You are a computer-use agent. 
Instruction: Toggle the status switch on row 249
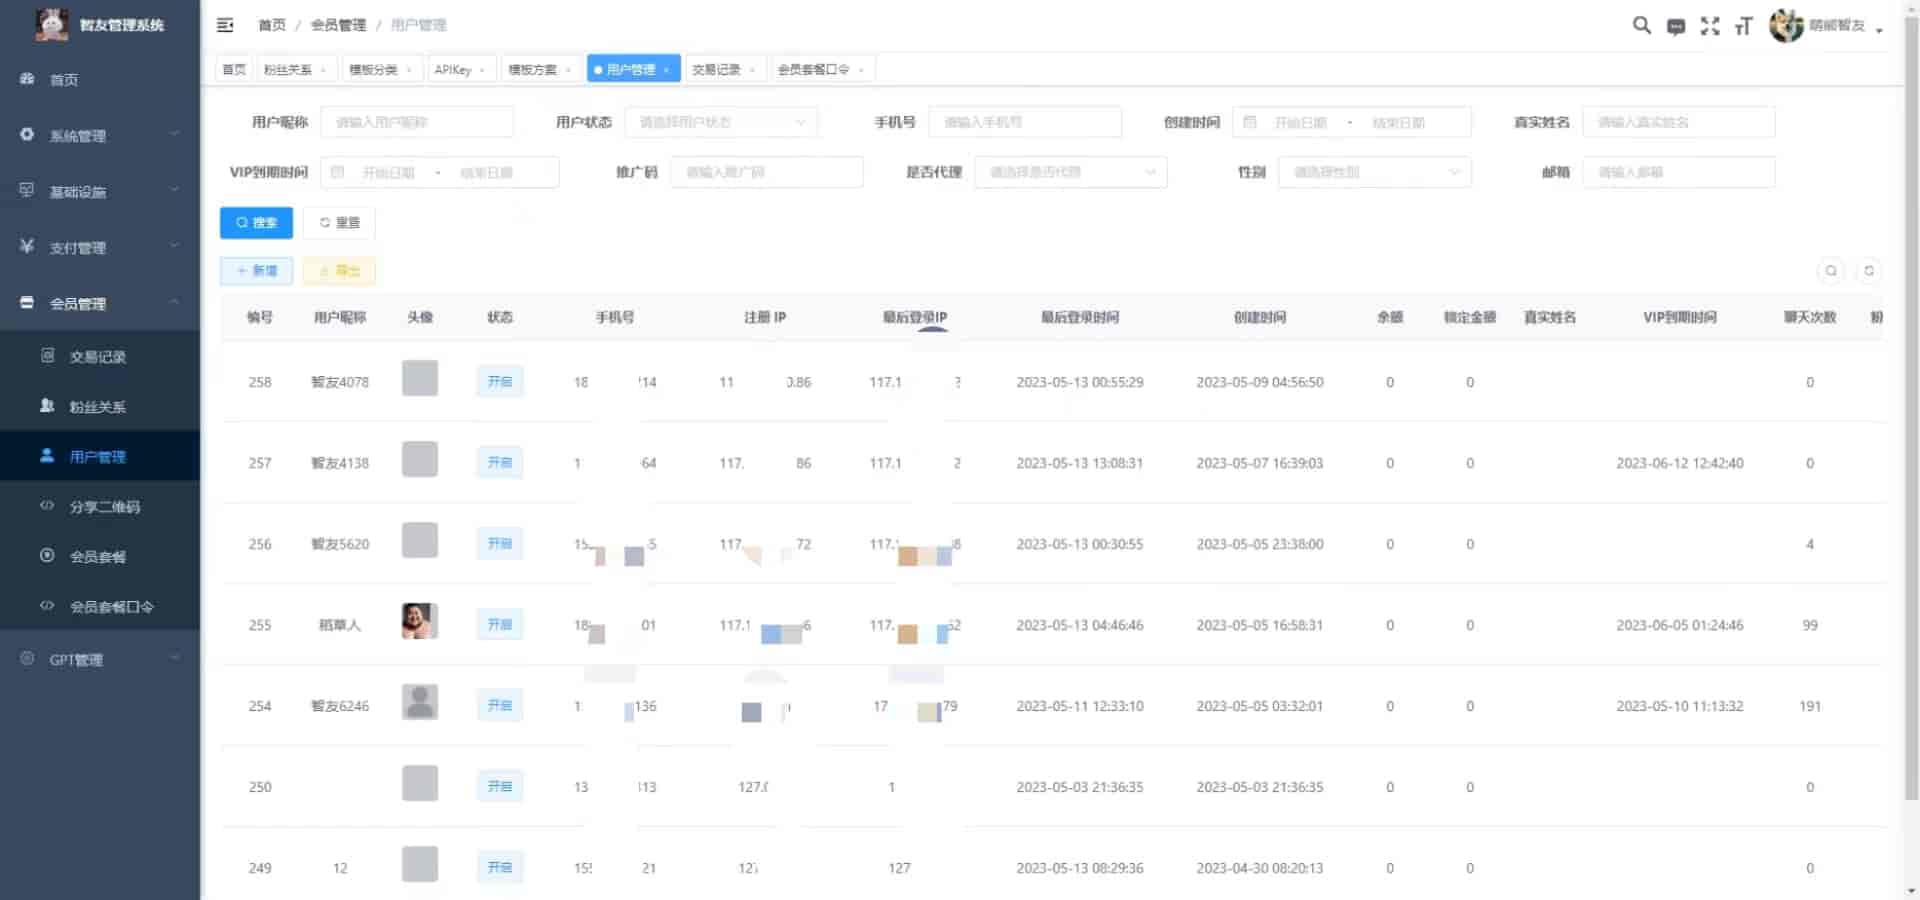point(500,867)
